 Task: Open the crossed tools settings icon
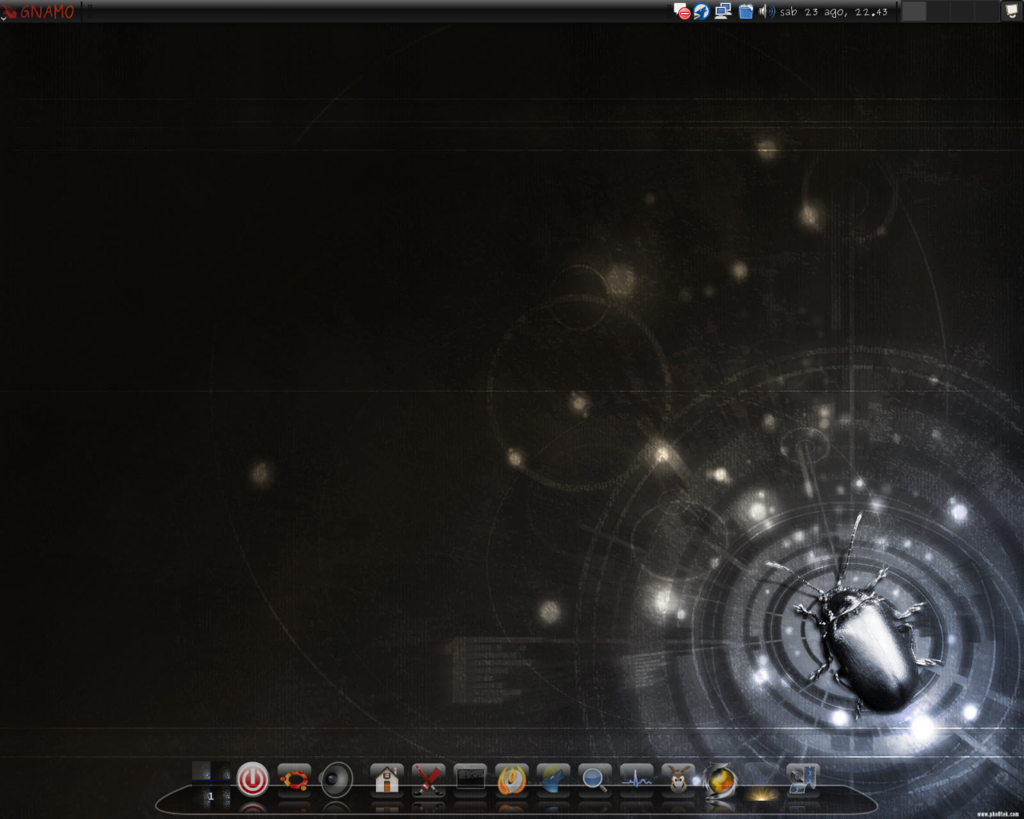429,778
